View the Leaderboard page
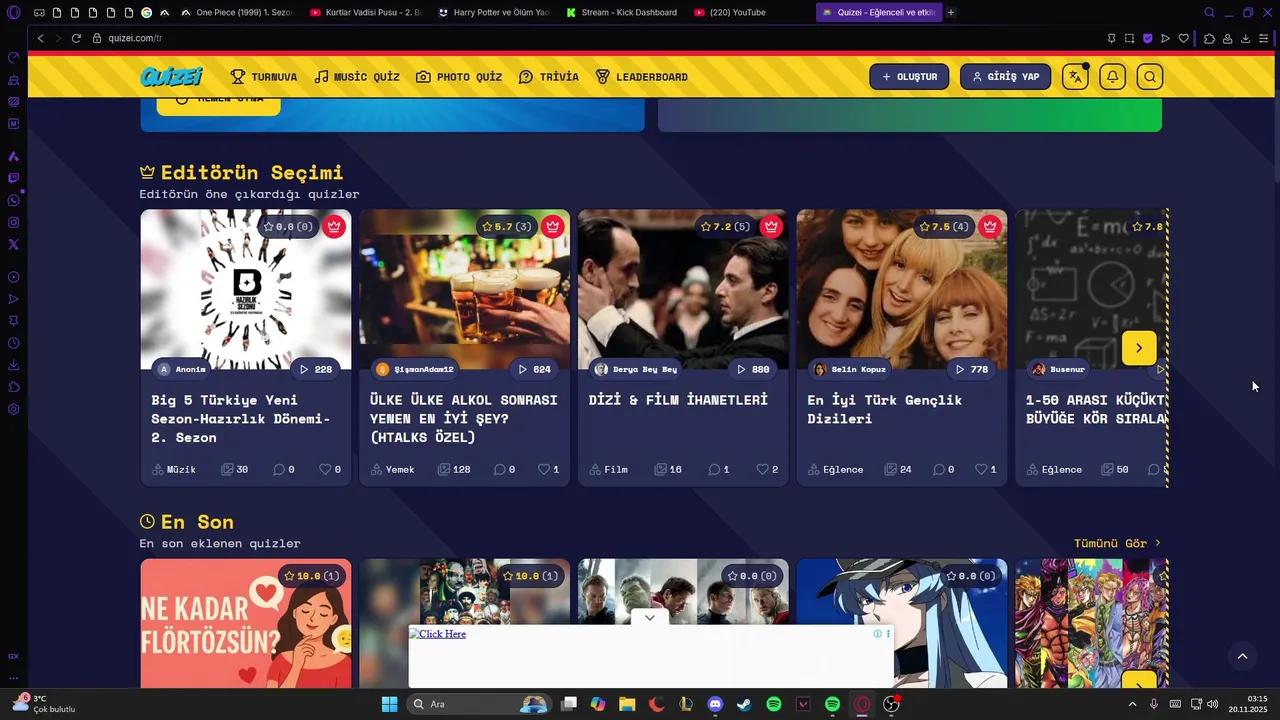 coord(642,77)
